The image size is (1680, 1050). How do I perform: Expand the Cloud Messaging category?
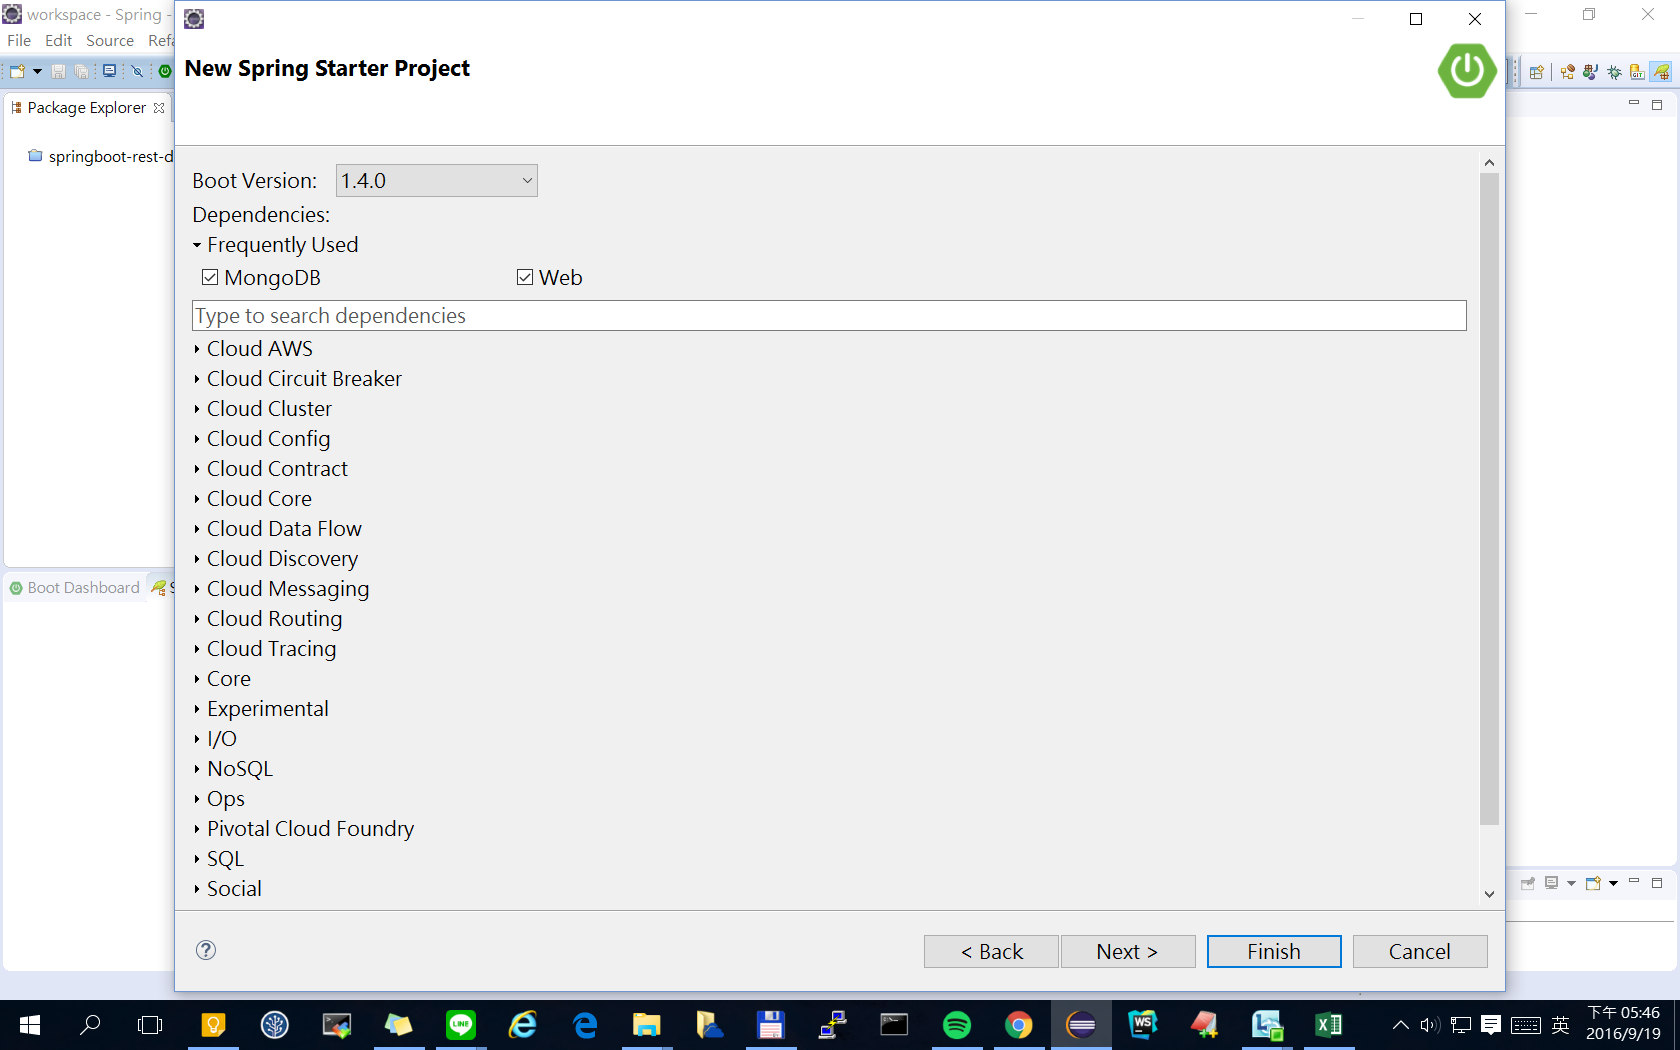coord(197,589)
